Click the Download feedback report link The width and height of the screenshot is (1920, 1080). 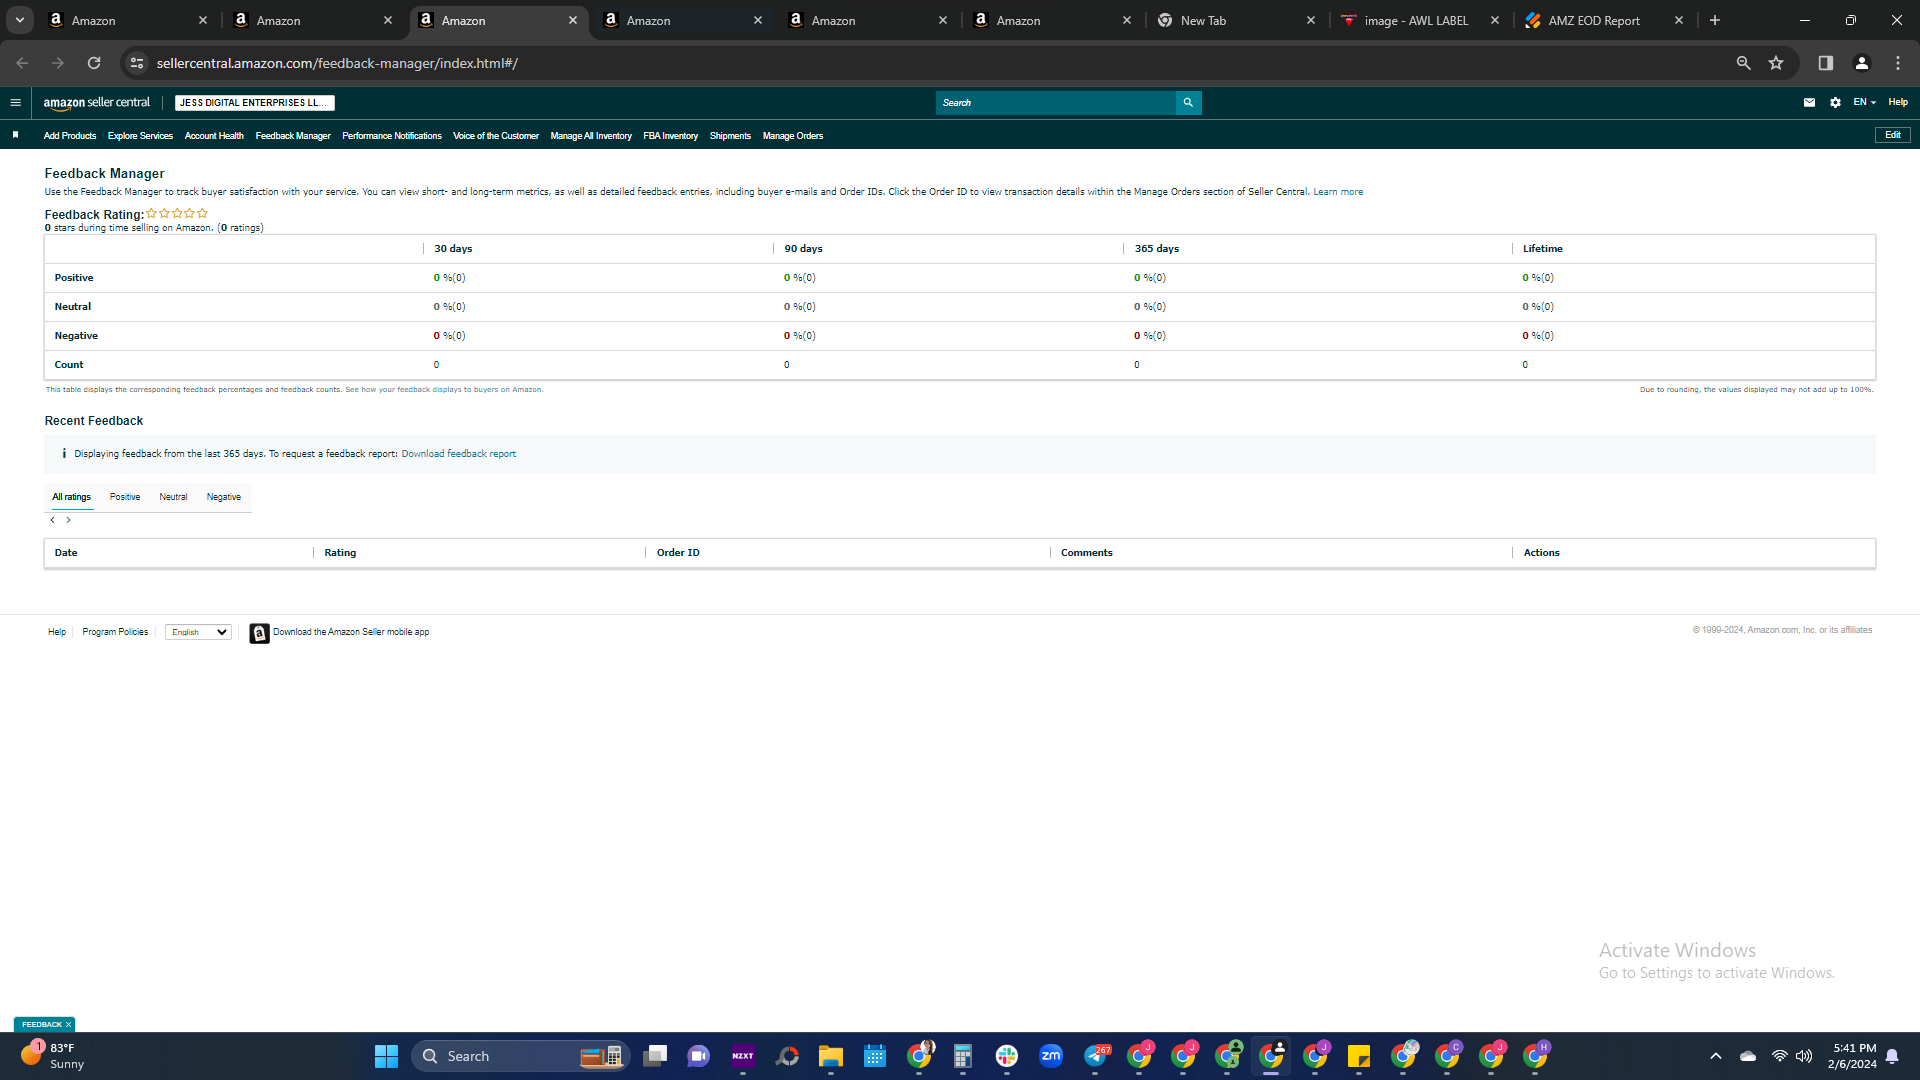click(459, 454)
